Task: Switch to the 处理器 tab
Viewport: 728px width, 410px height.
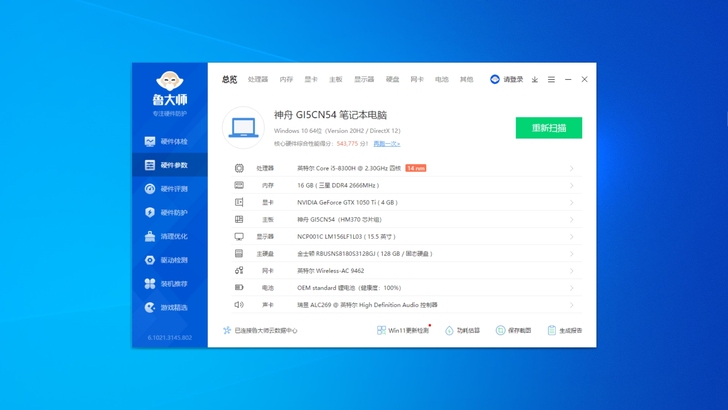Action: pyautogui.click(x=258, y=79)
